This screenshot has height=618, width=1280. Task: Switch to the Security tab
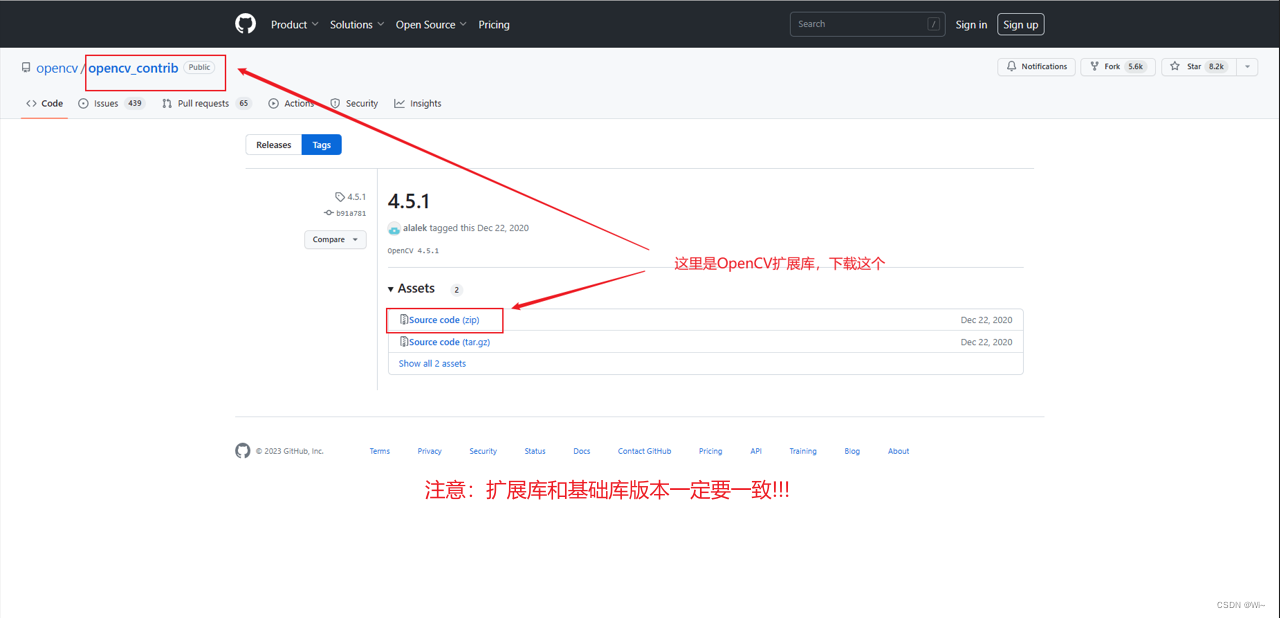click(x=354, y=103)
